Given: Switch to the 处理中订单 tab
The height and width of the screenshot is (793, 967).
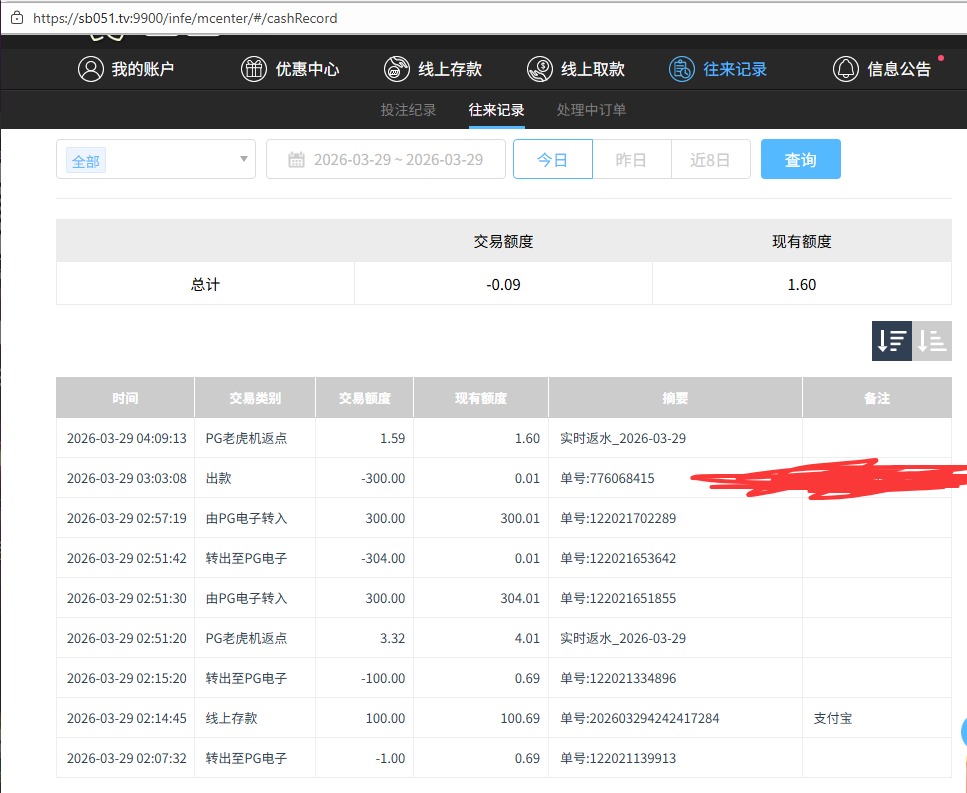Looking at the screenshot, I should click(591, 110).
